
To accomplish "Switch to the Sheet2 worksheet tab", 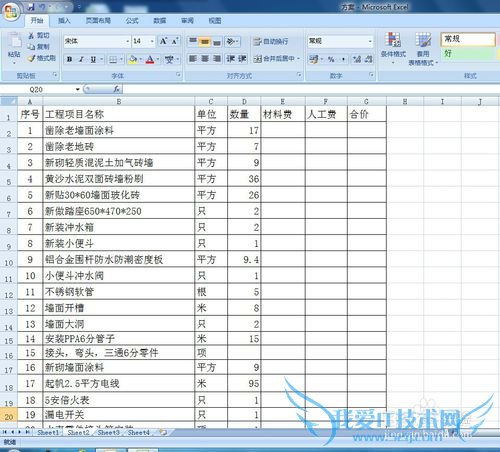I will (x=79, y=433).
